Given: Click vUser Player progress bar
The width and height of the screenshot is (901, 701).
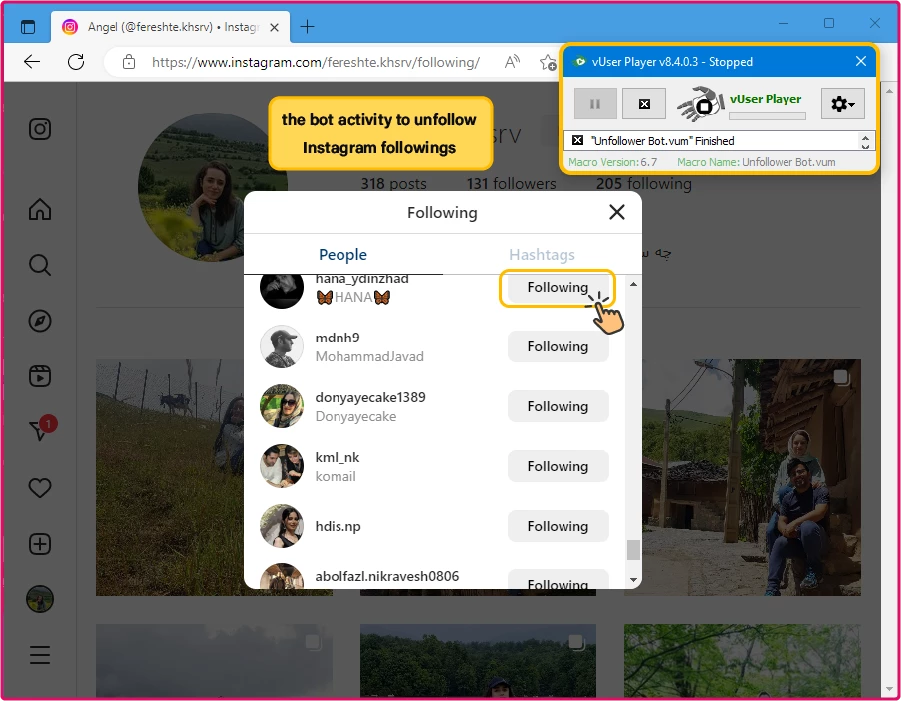Looking at the screenshot, I should [767, 115].
